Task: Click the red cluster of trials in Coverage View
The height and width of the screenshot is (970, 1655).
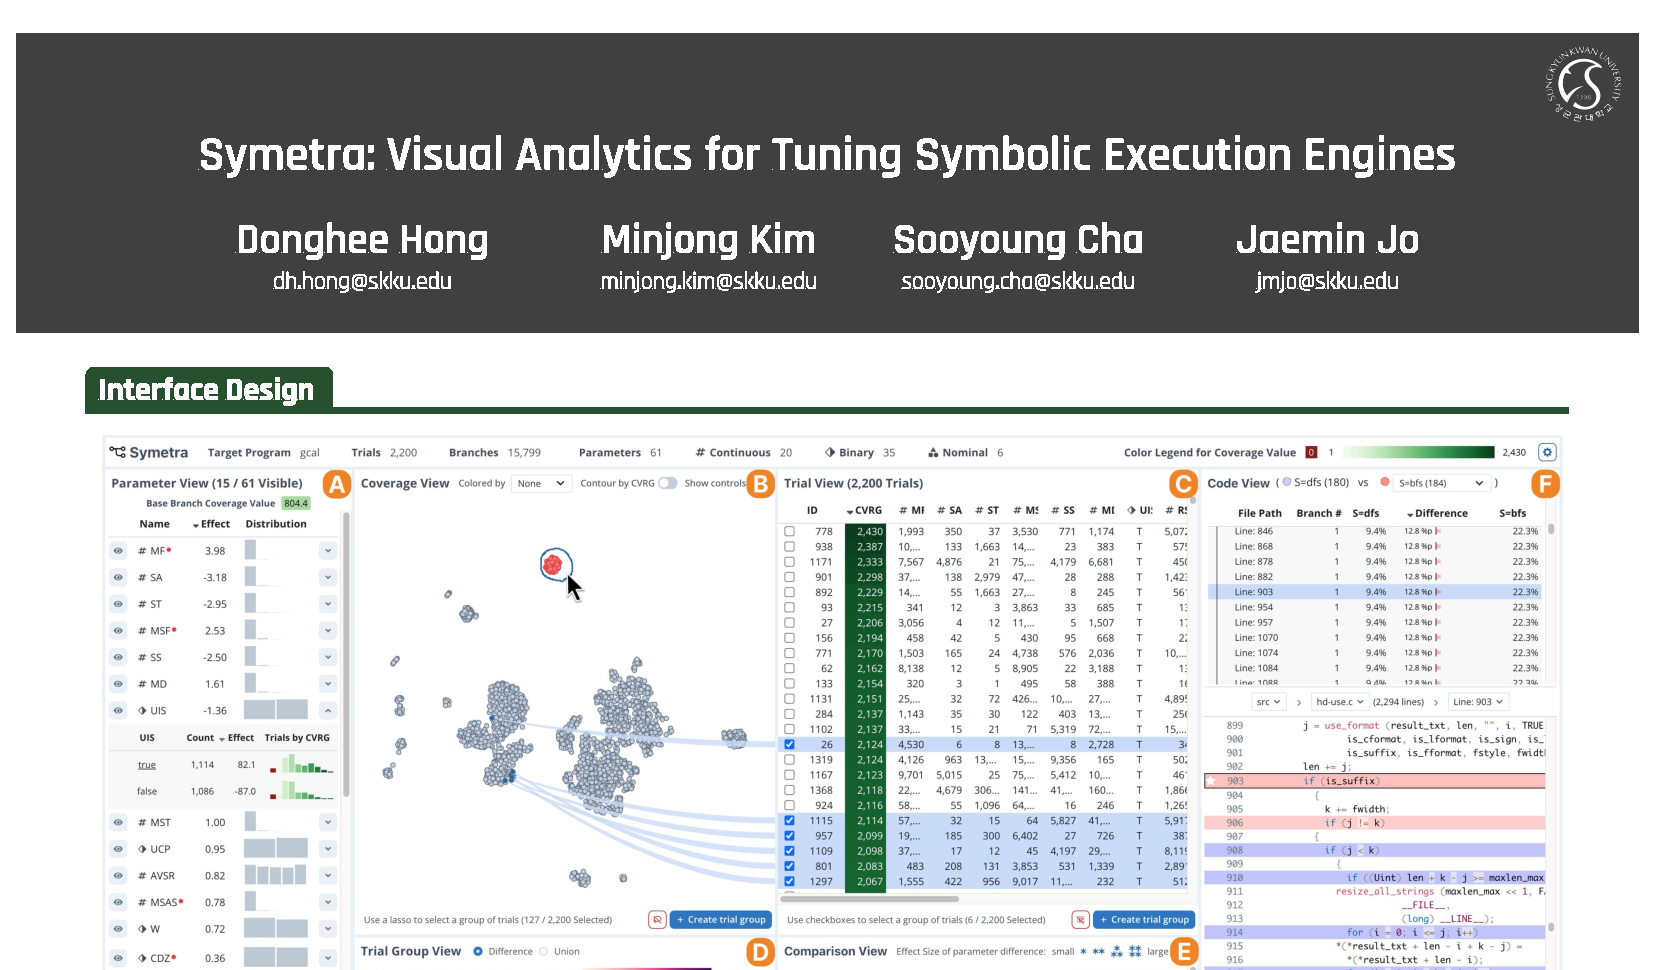Action: point(553,565)
